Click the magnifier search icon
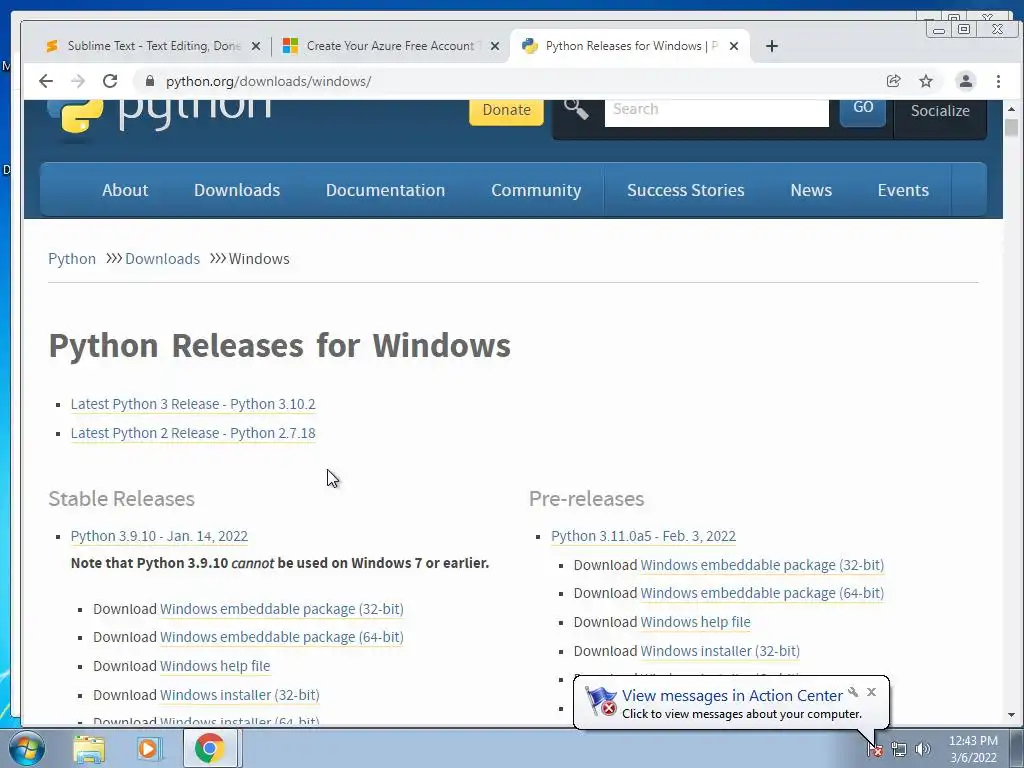 click(x=576, y=108)
